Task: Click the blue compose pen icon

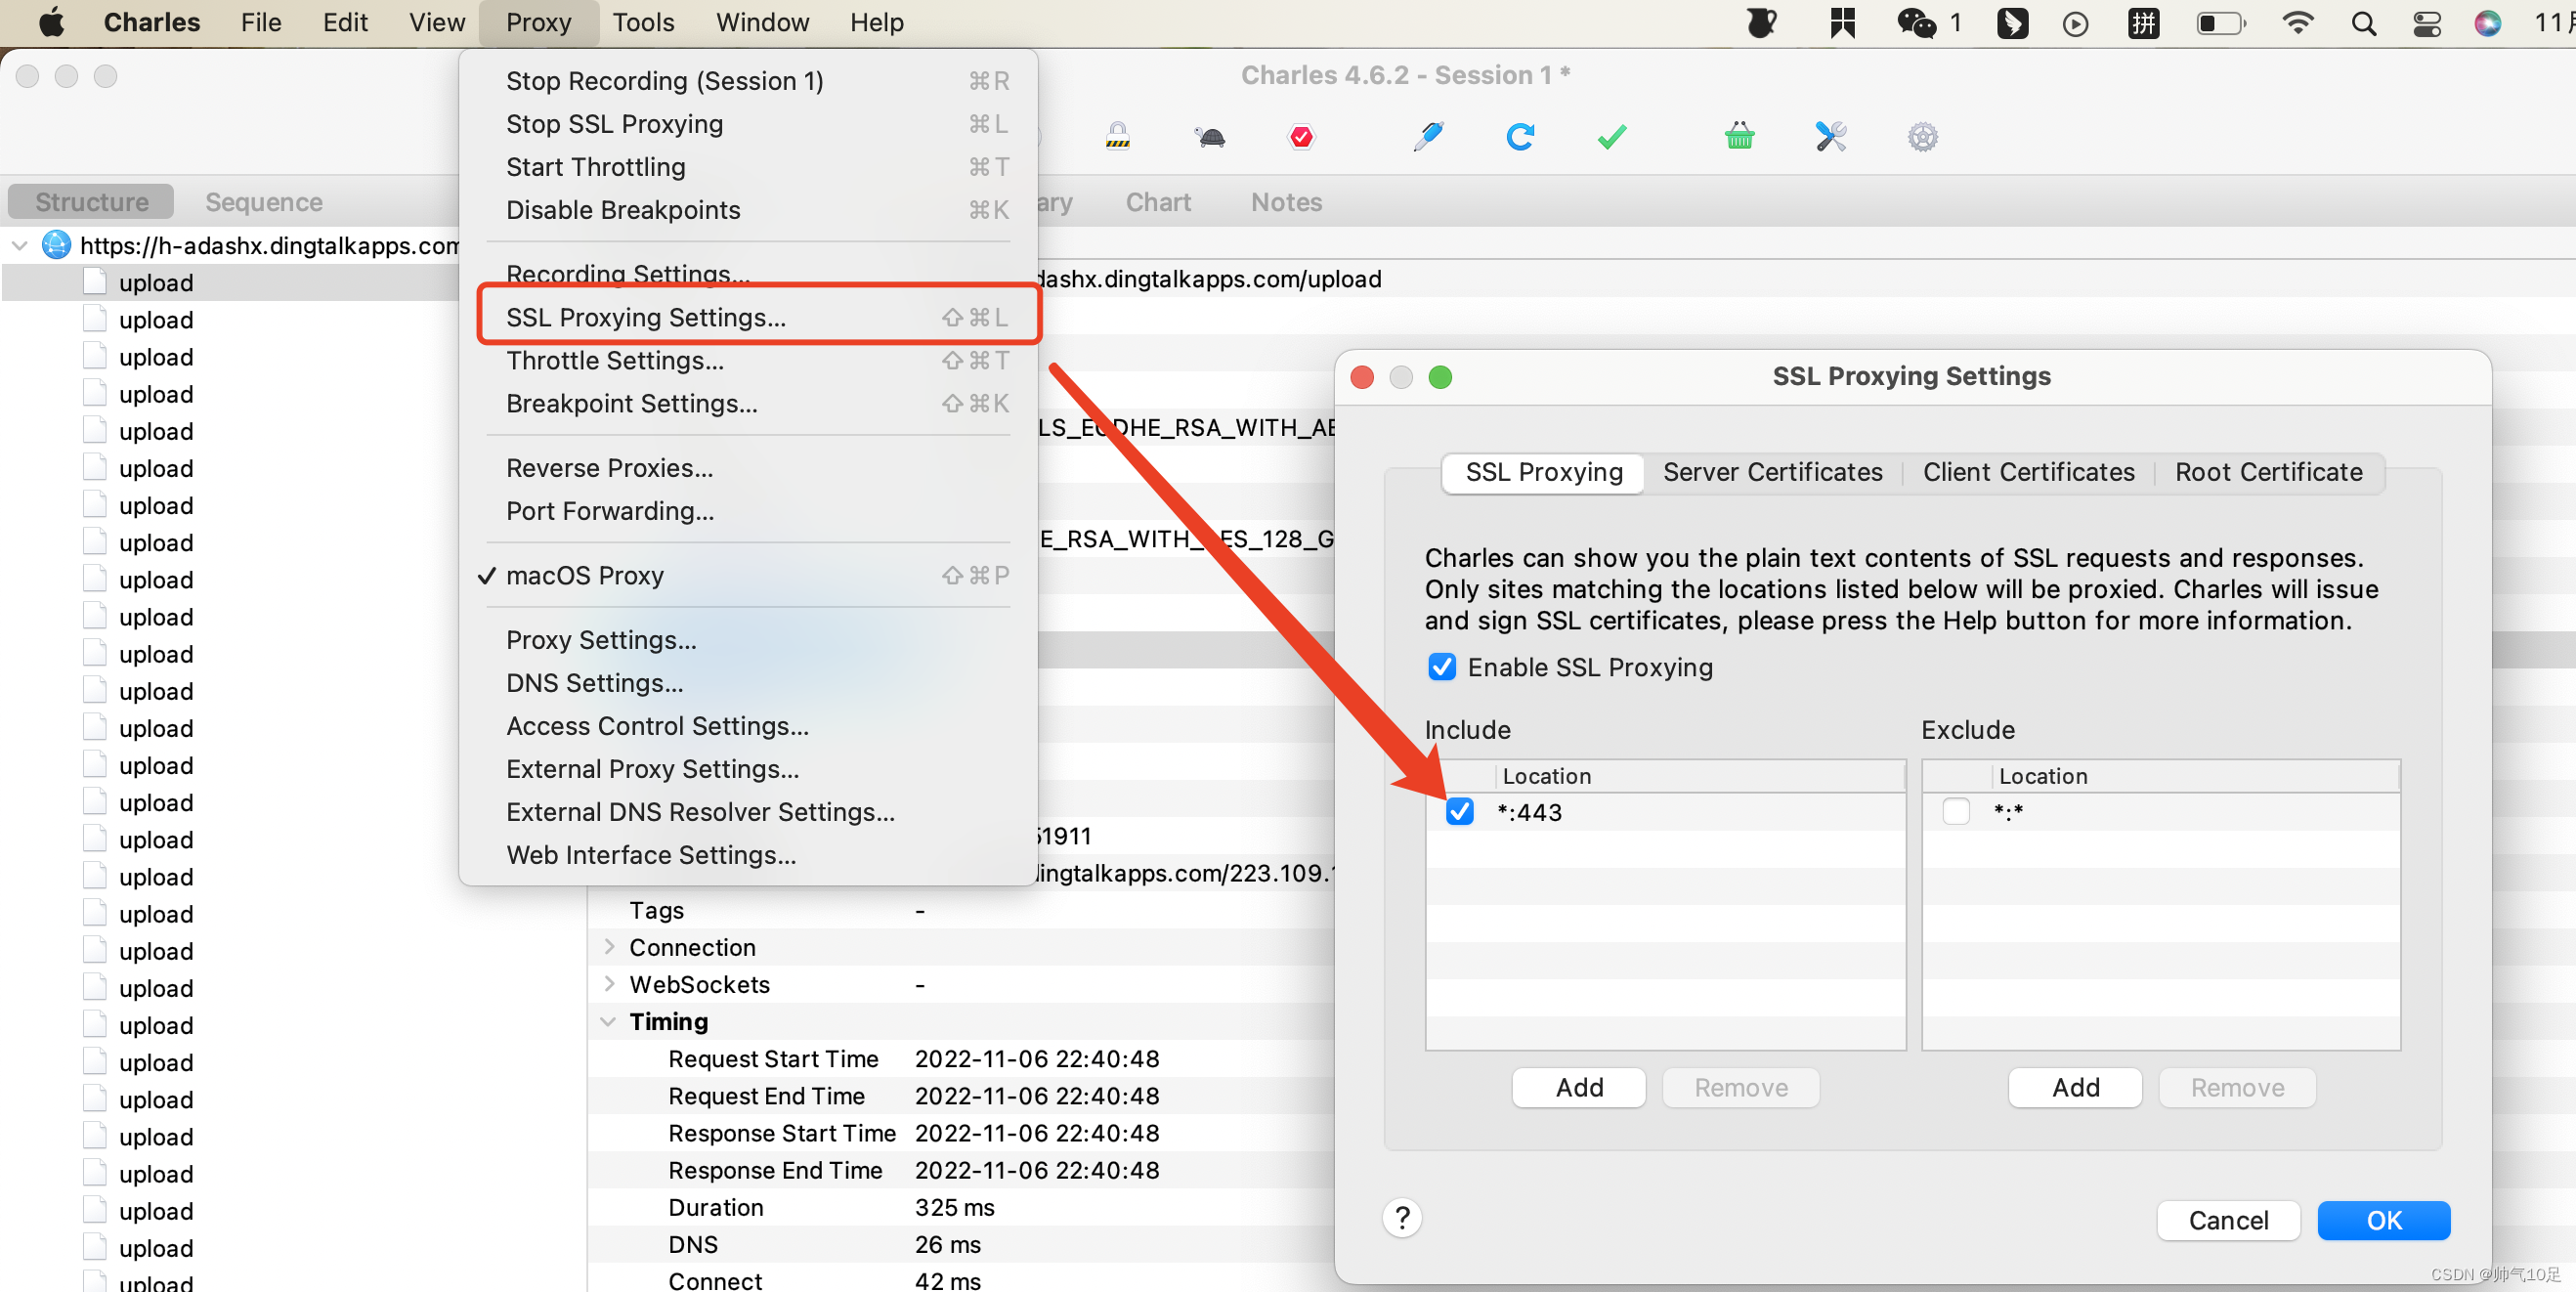Action: pyautogui.click(x=1428, y=136)
